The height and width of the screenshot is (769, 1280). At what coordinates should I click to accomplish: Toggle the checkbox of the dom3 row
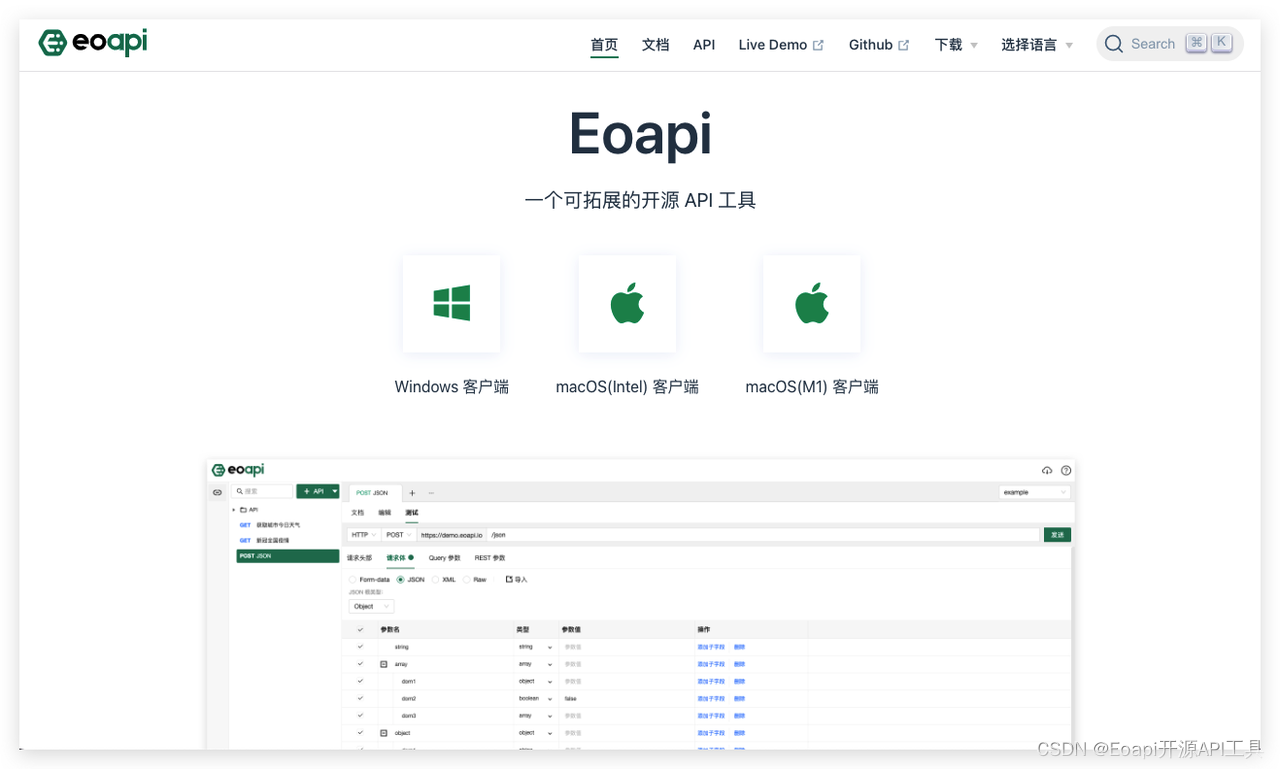click(x=360, y=715)
